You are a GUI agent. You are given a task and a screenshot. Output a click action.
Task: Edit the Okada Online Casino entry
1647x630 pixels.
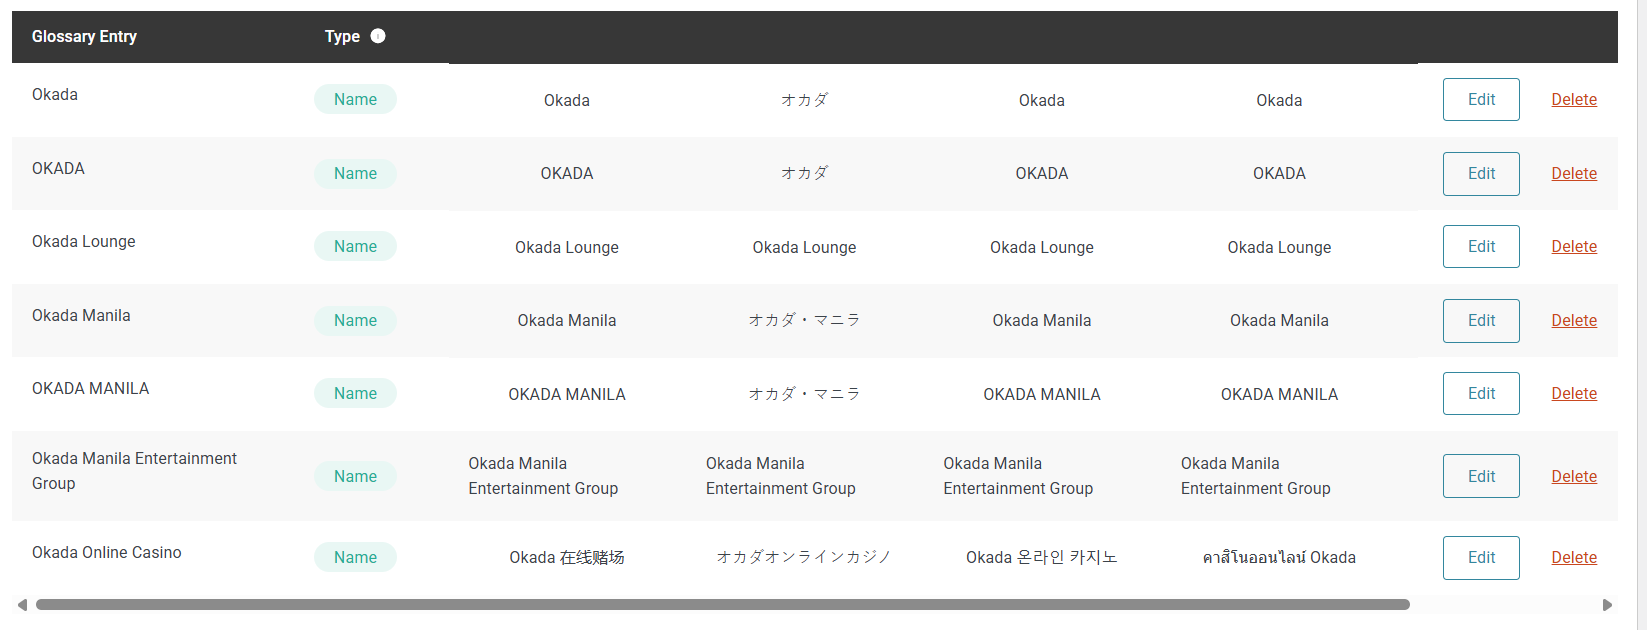[1481, 558]
